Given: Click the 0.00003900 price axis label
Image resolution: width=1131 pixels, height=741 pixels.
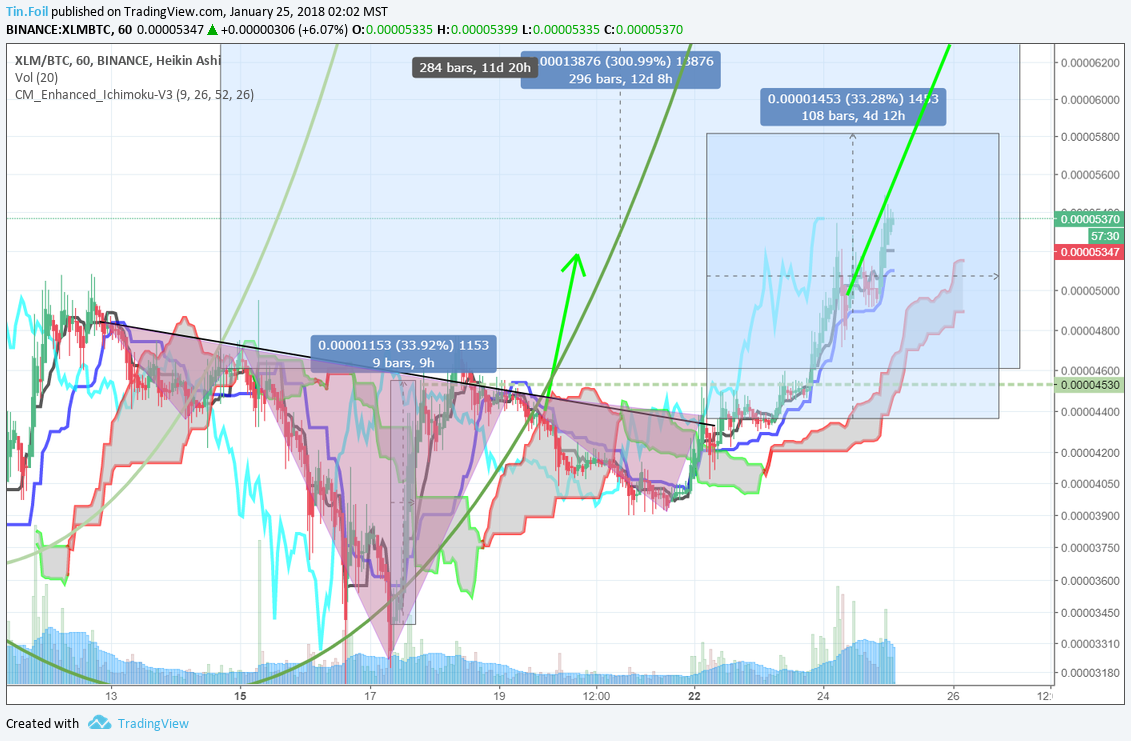Looking at the screenshot, I should [x=1090, y=516].
